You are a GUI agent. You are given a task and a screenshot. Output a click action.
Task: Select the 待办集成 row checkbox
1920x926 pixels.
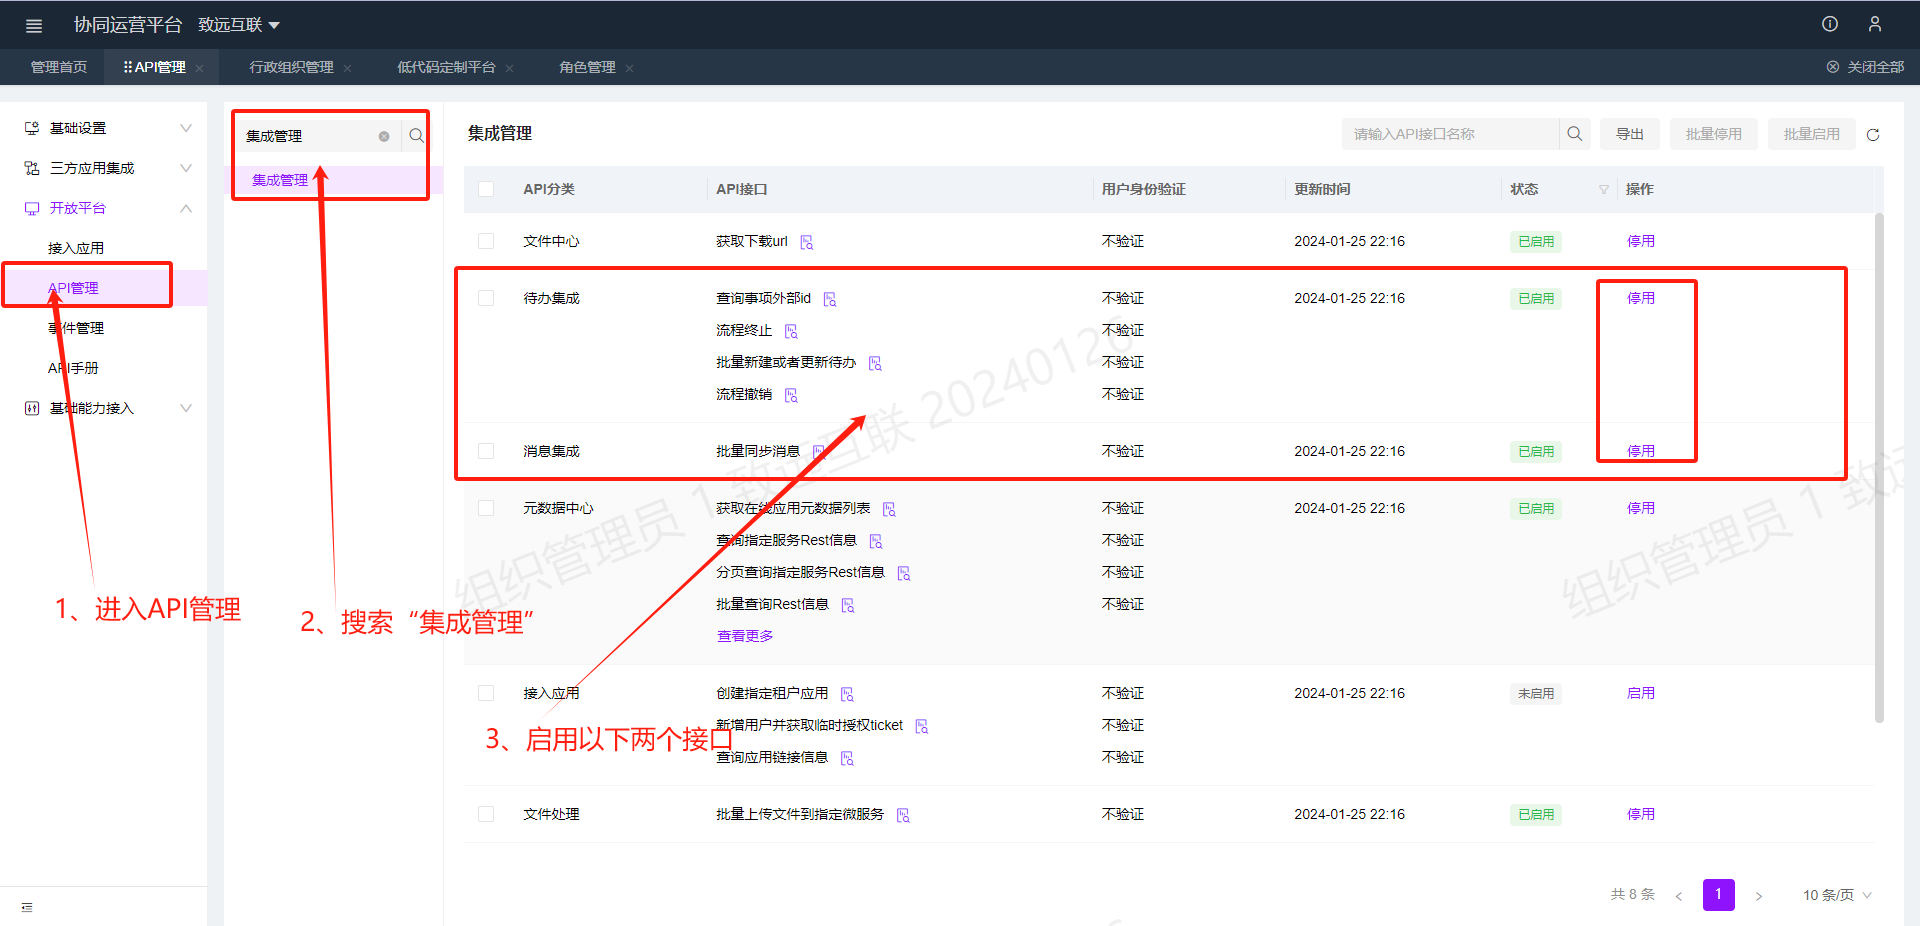coord(486,298)
